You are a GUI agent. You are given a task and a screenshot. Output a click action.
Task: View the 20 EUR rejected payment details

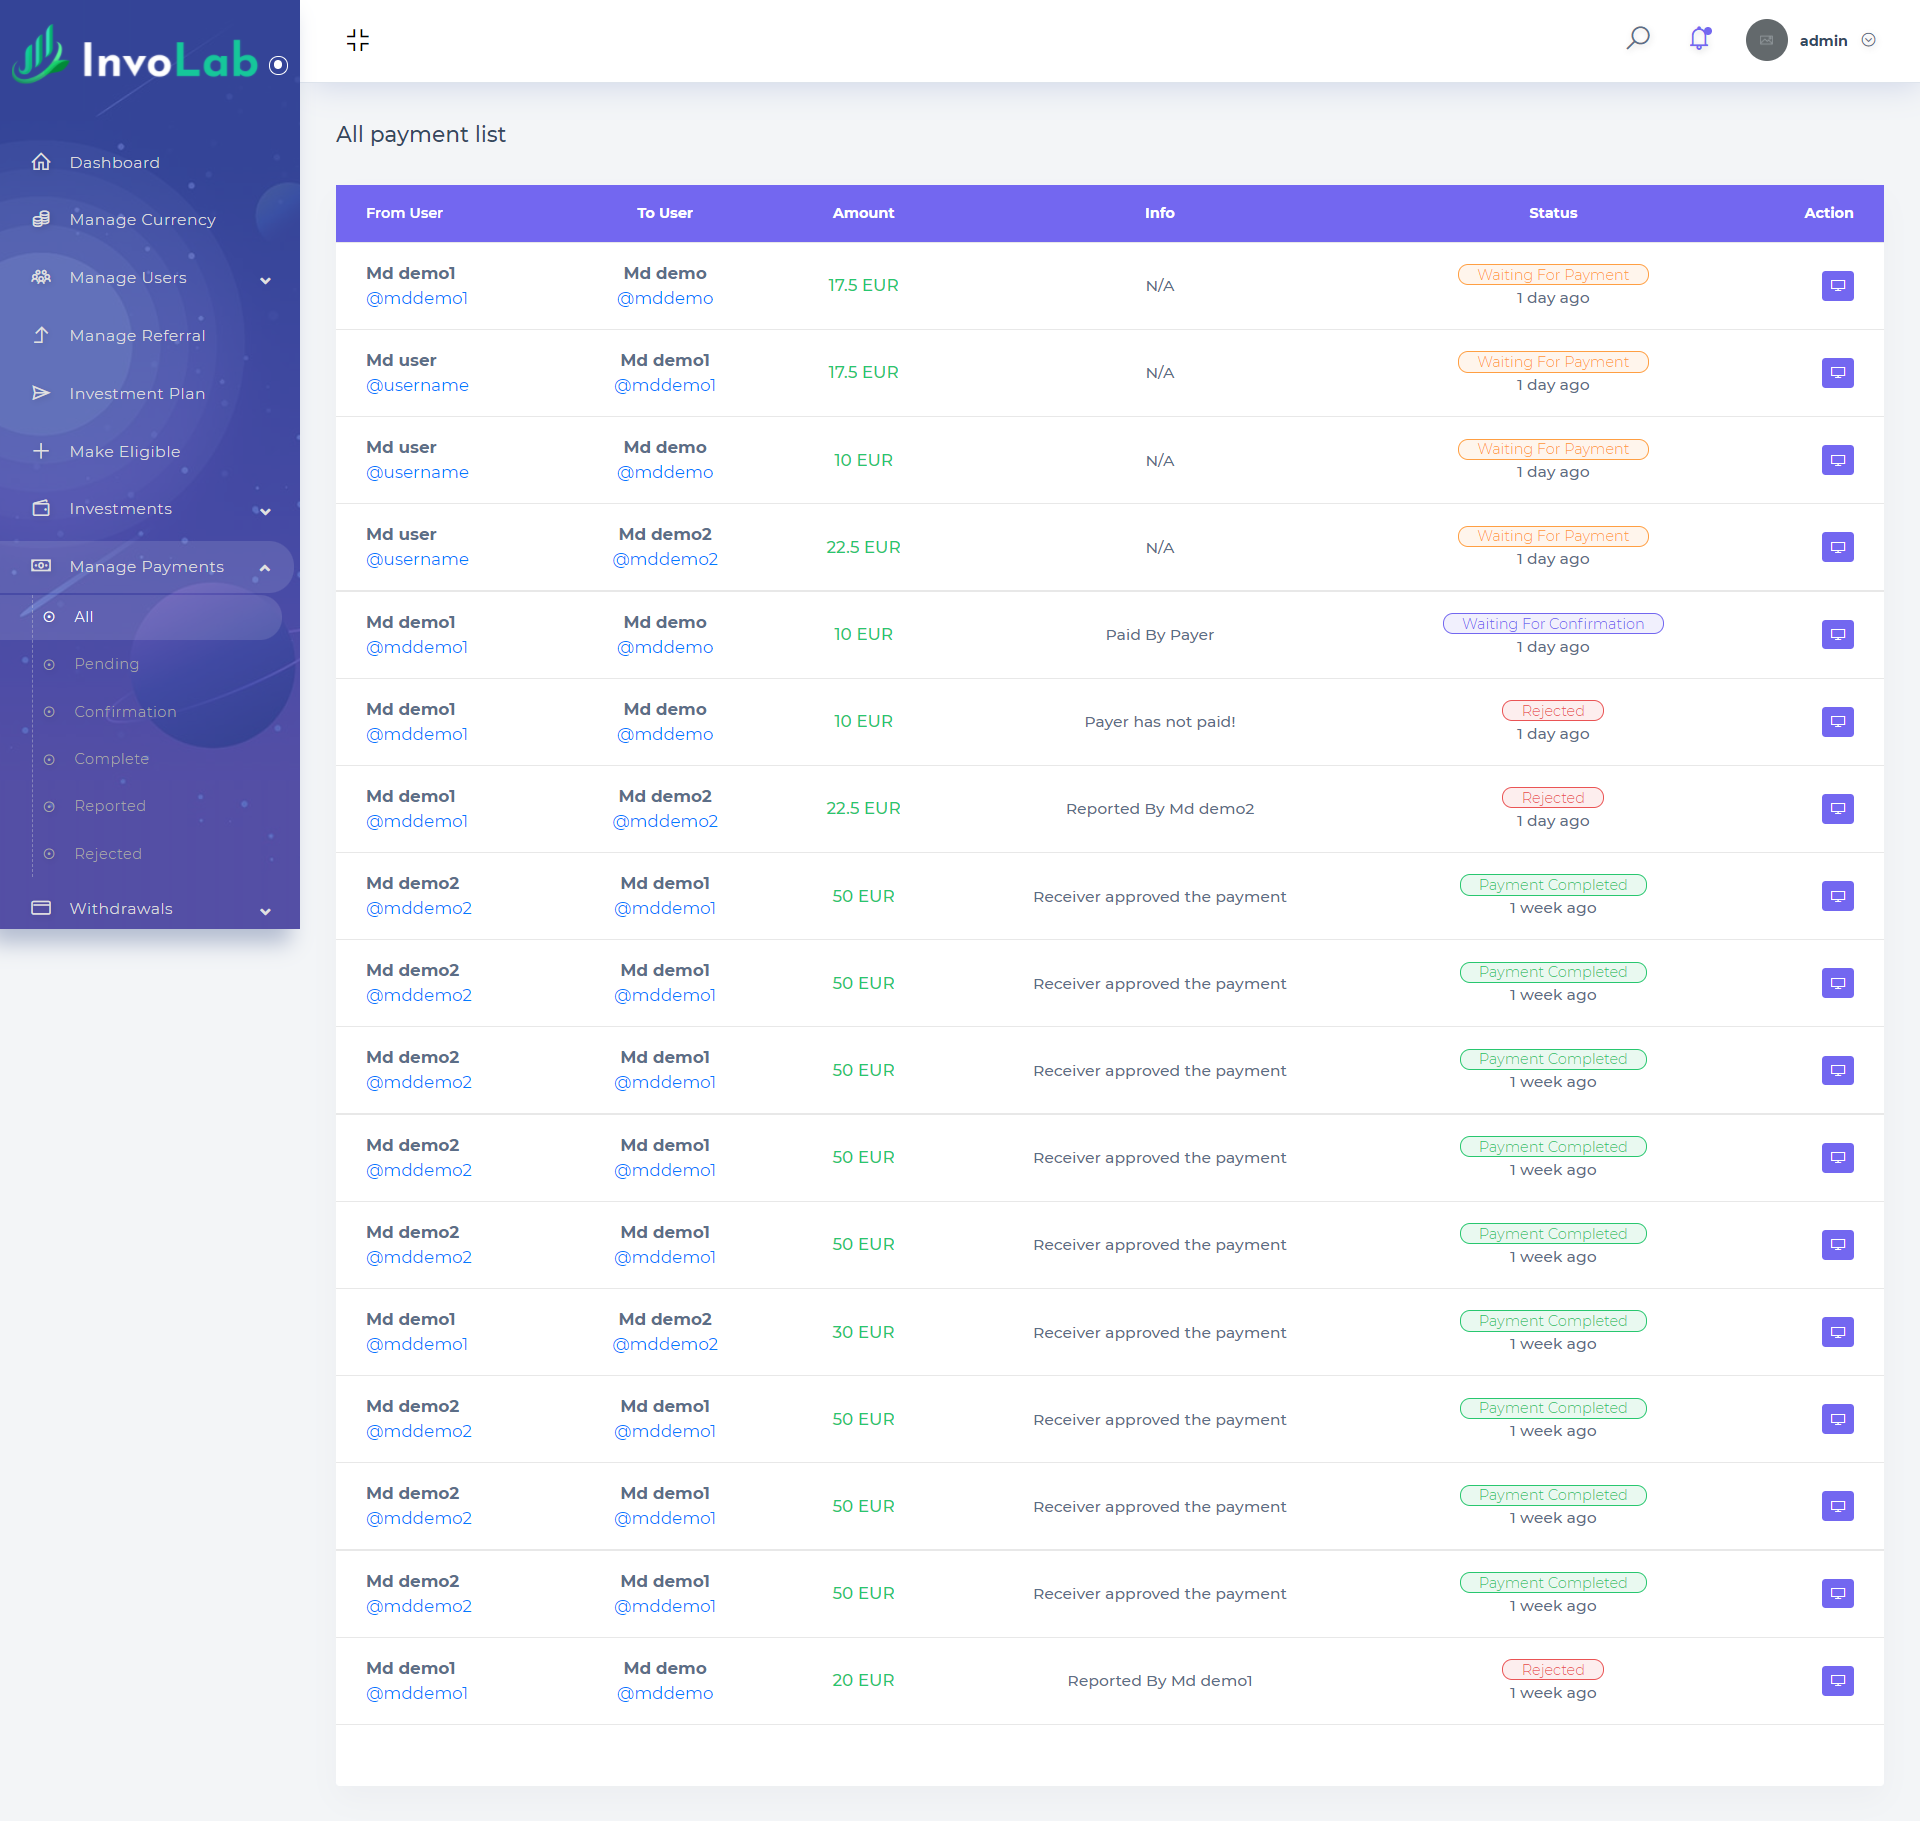coord(1837,1681)
